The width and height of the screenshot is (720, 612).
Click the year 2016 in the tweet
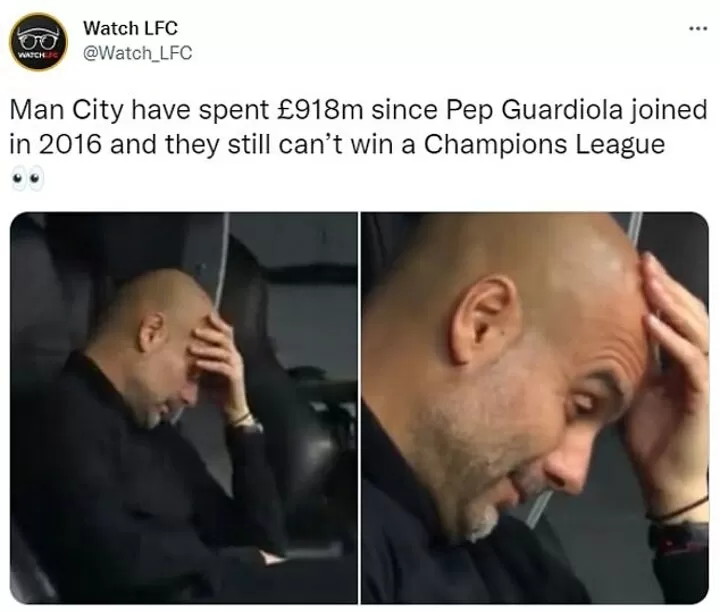tap(68, 145)
